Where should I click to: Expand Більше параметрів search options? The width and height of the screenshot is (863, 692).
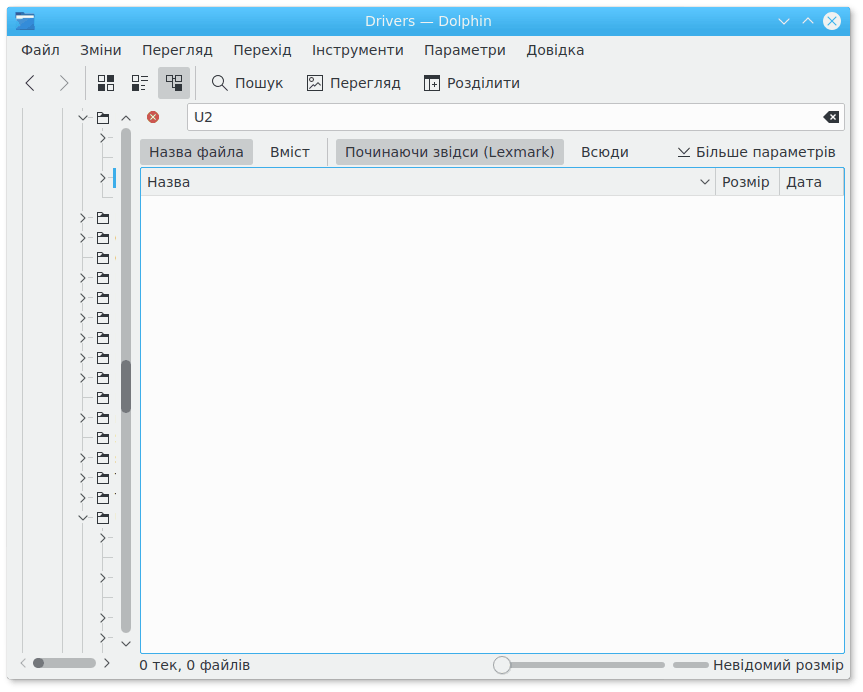[x=756, y=152]
